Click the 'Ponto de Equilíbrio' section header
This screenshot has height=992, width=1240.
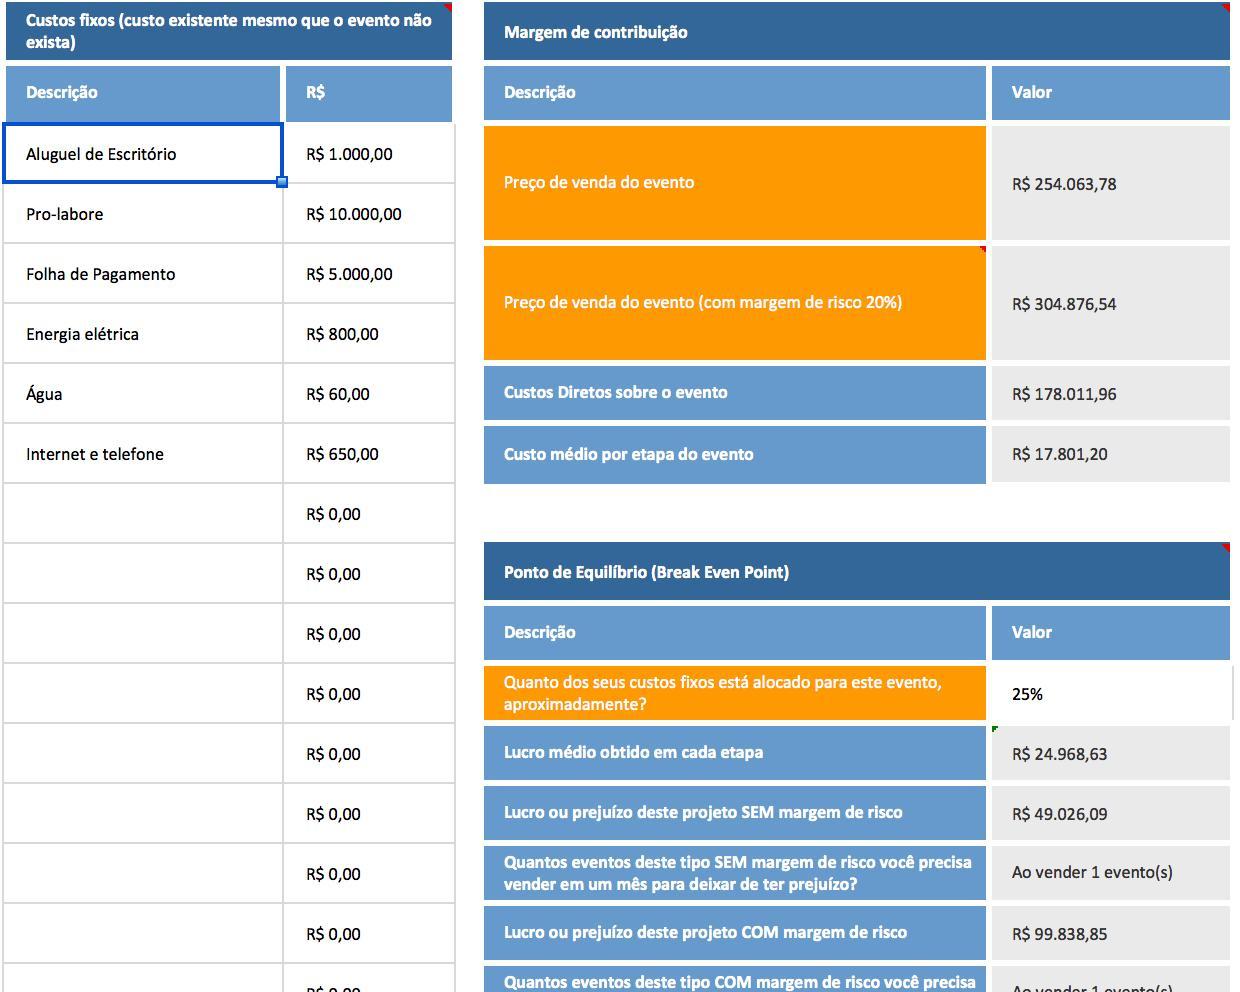[x=856, y=572]
